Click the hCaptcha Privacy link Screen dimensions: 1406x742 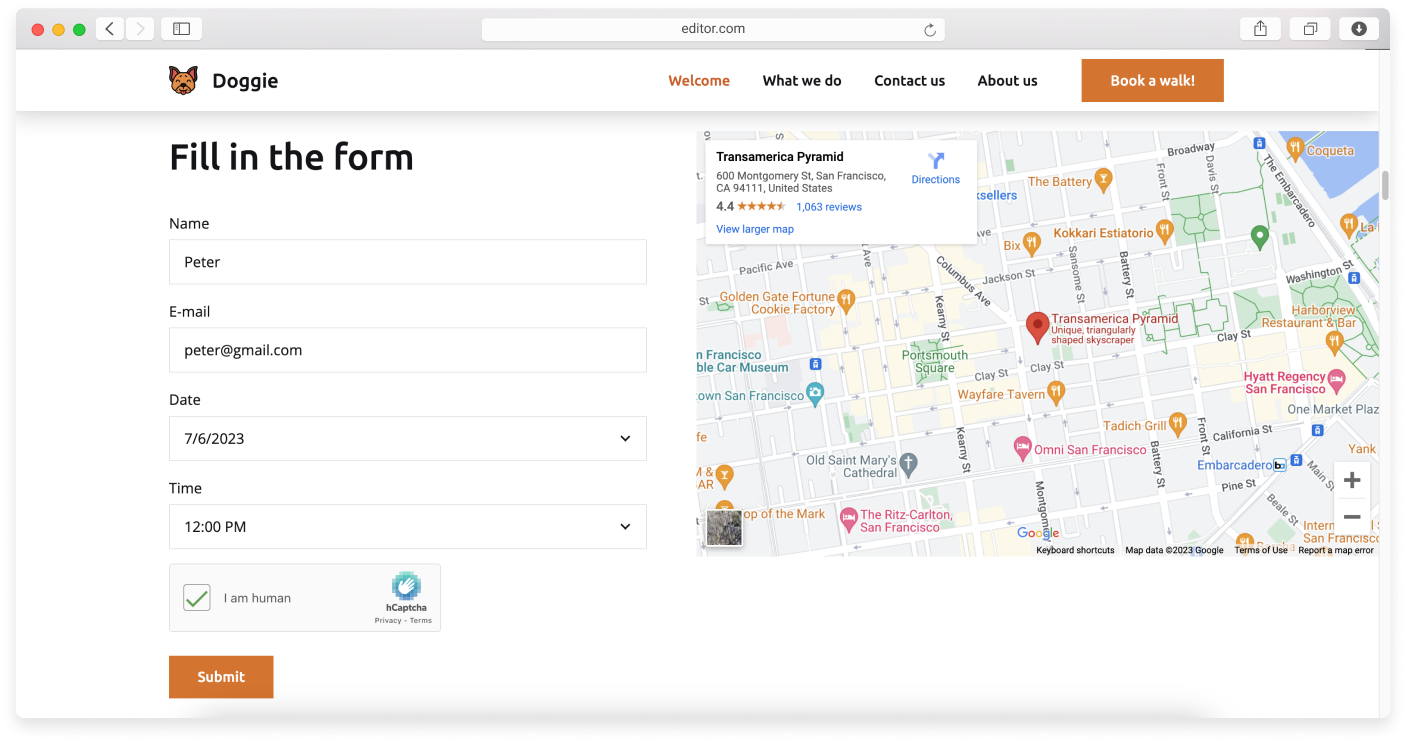[x=388, y=621]
